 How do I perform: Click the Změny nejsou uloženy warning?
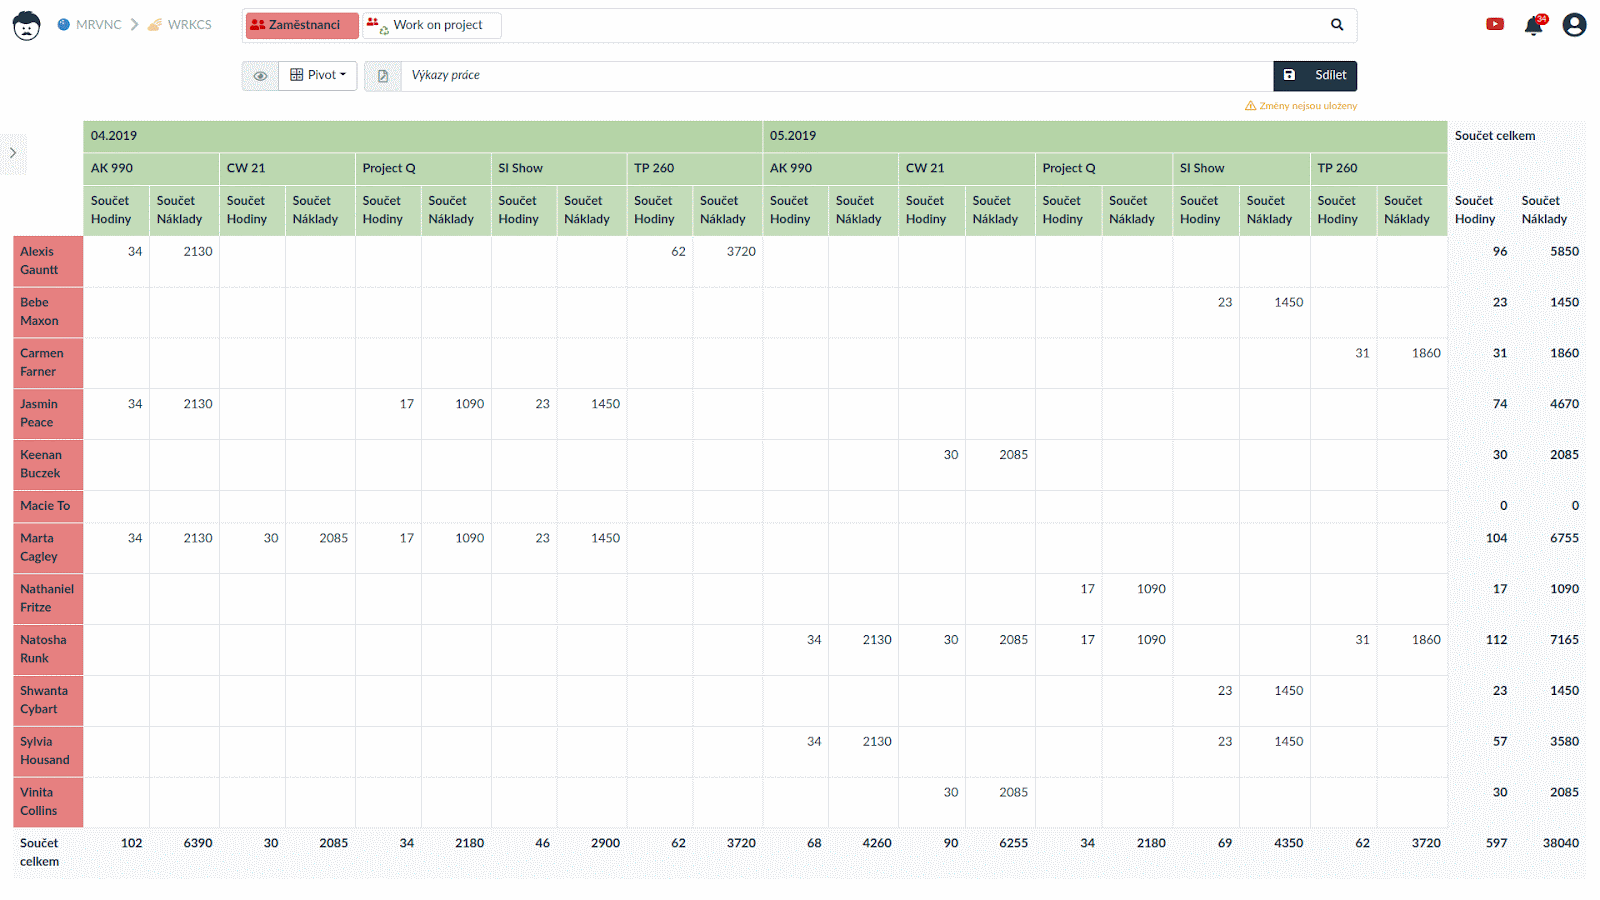1301,106
